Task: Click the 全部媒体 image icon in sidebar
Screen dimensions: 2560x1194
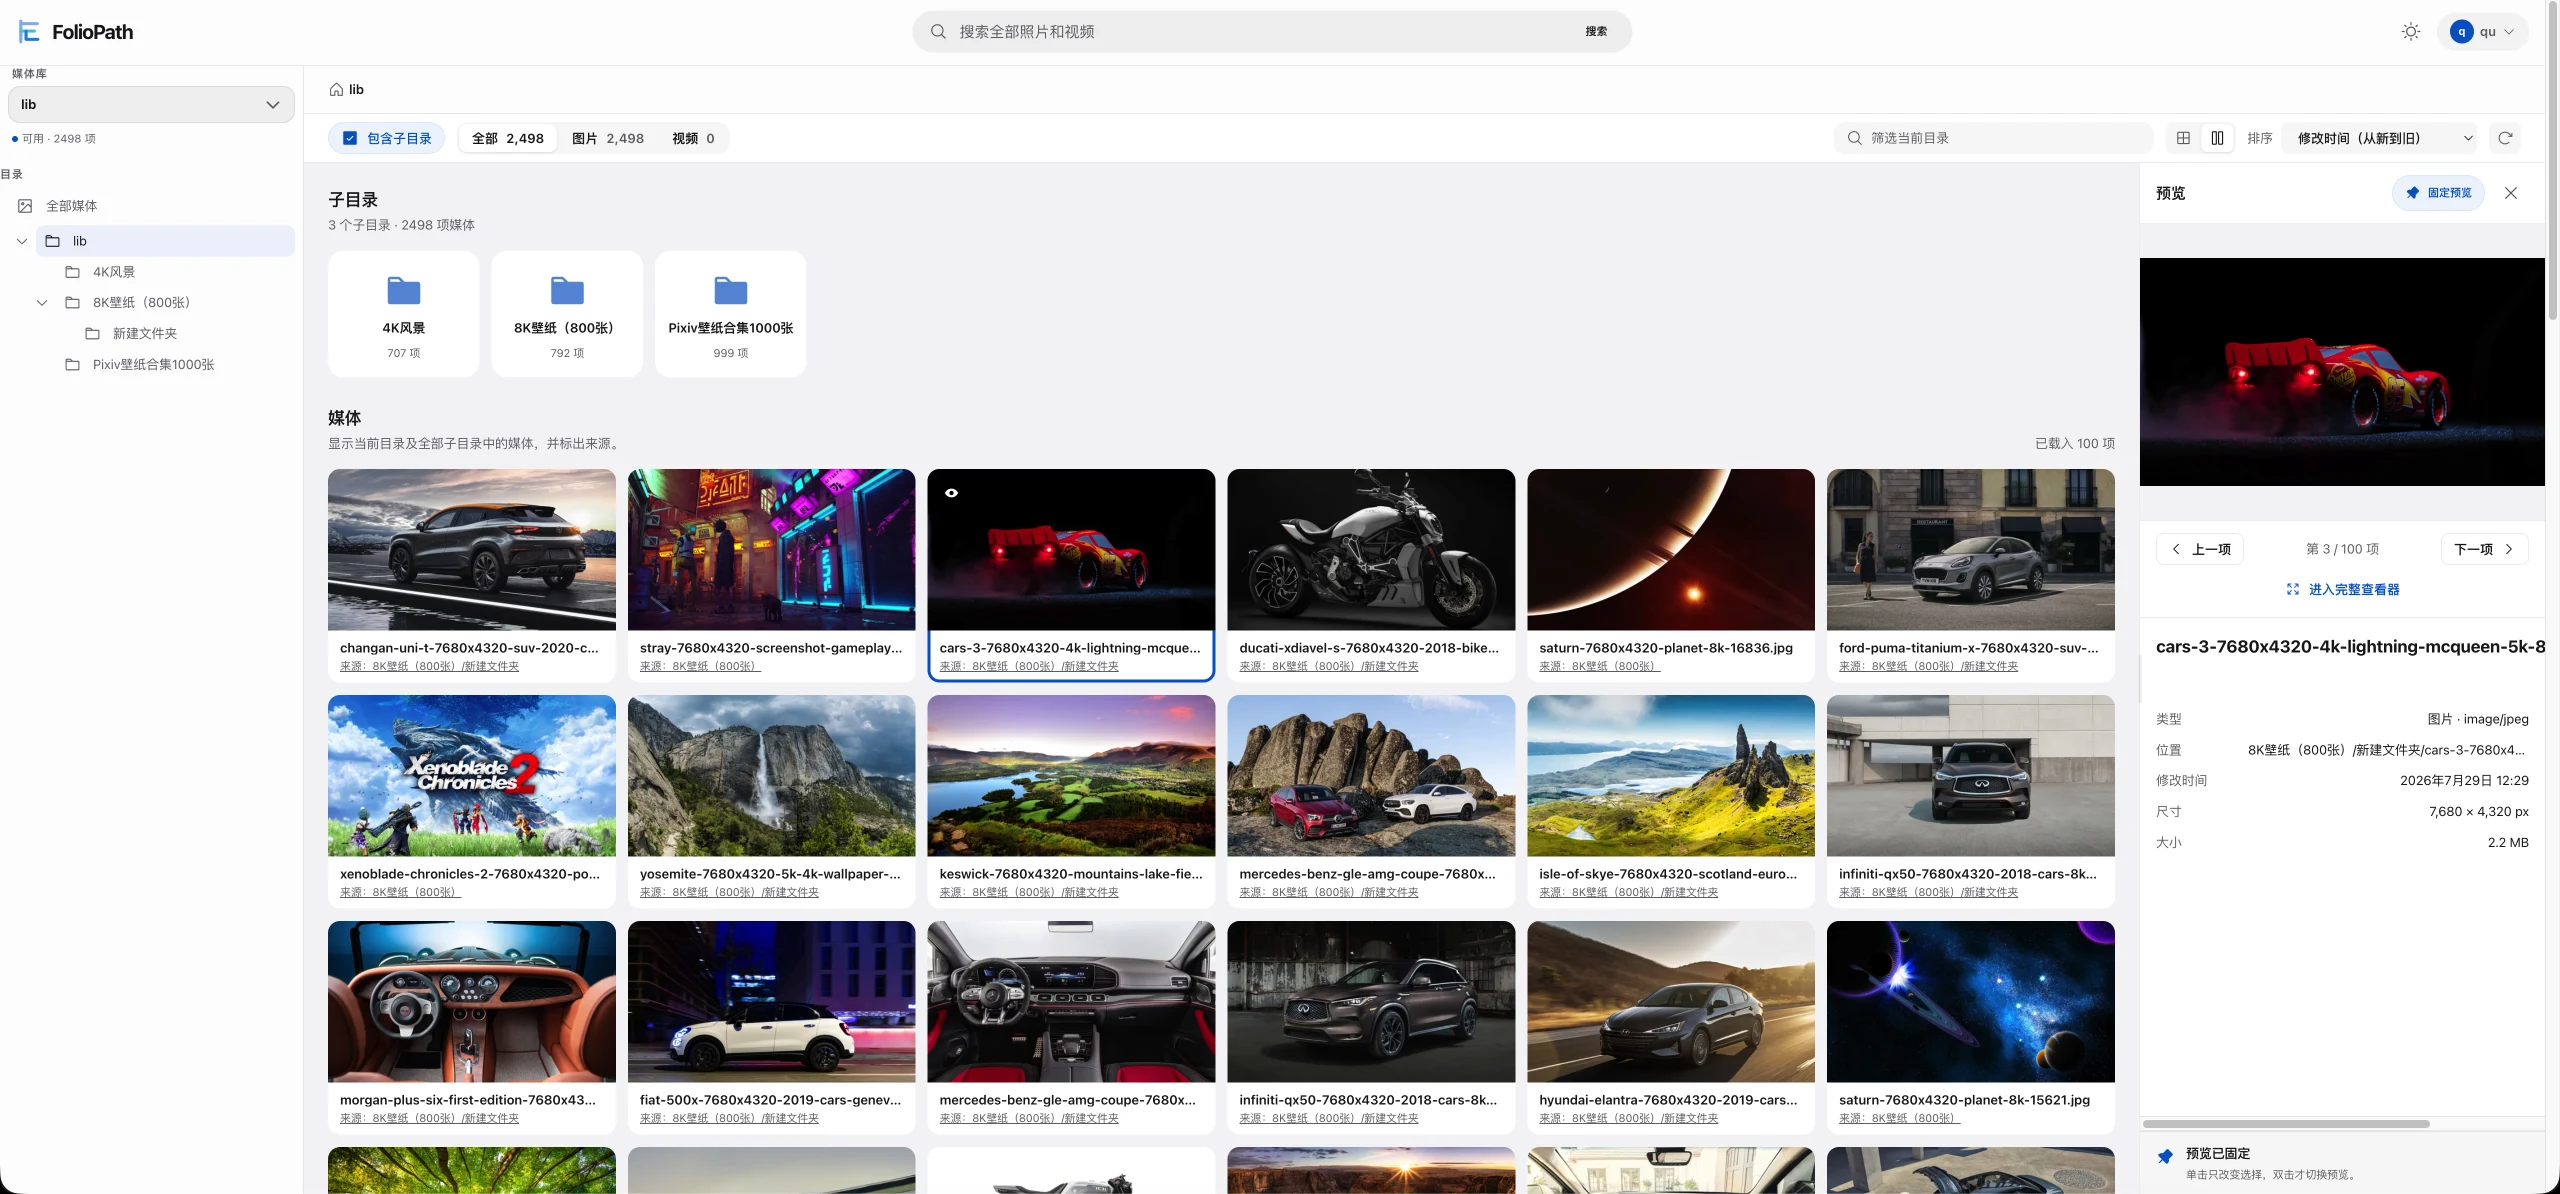Action: (25, 206)
